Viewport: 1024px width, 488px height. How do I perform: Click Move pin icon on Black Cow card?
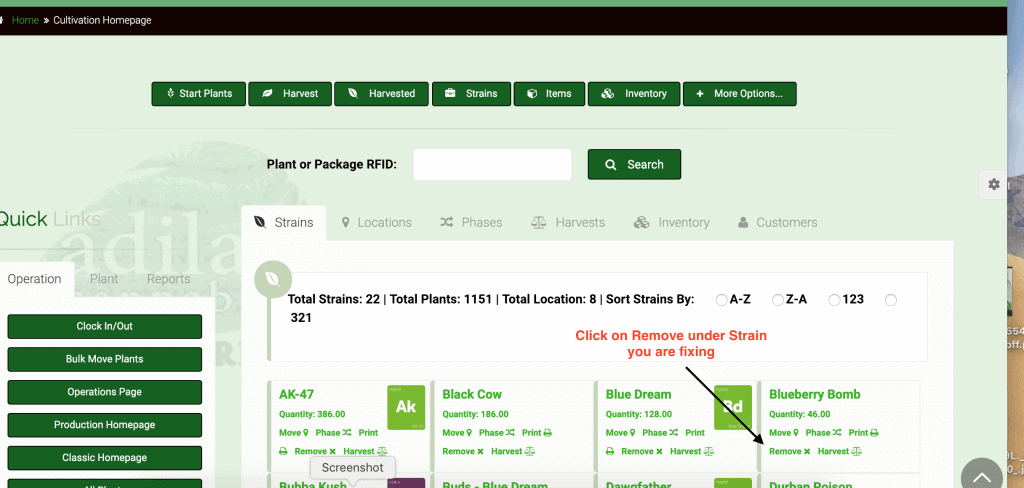point(470,432)
